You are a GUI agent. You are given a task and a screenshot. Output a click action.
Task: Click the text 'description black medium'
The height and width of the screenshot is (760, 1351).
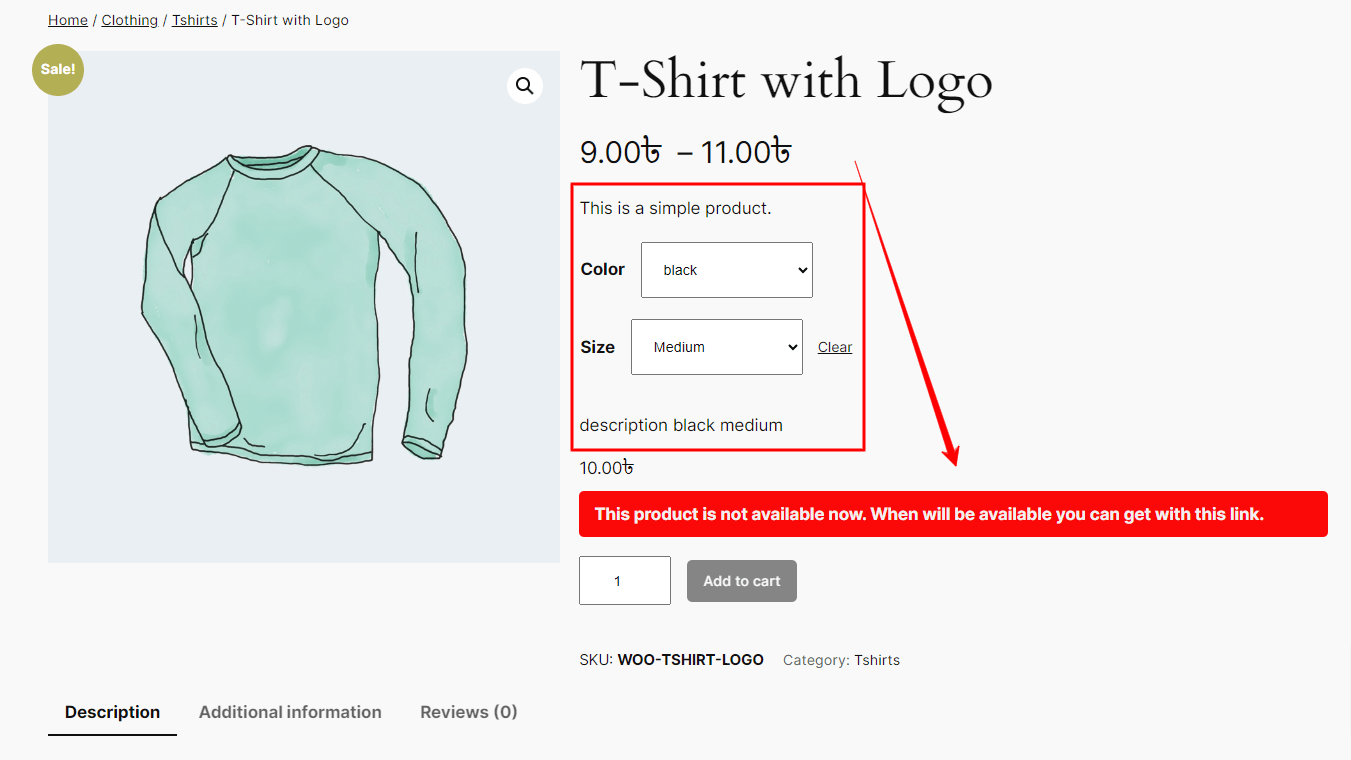click(681, 425)
